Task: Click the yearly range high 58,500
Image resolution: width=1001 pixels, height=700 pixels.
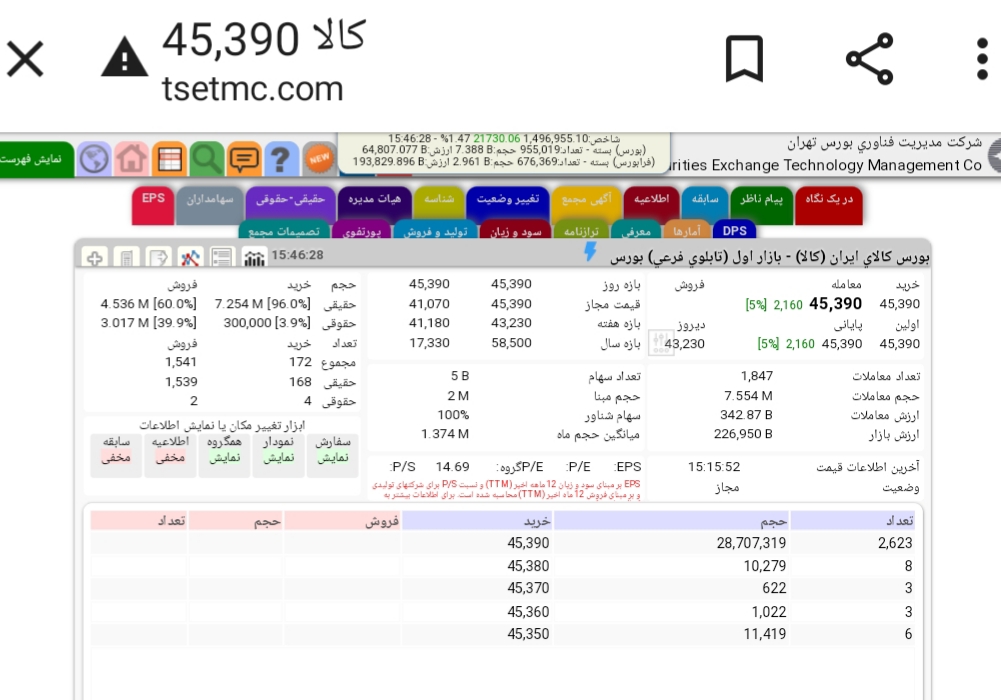Action: click(x=511, y=343)
